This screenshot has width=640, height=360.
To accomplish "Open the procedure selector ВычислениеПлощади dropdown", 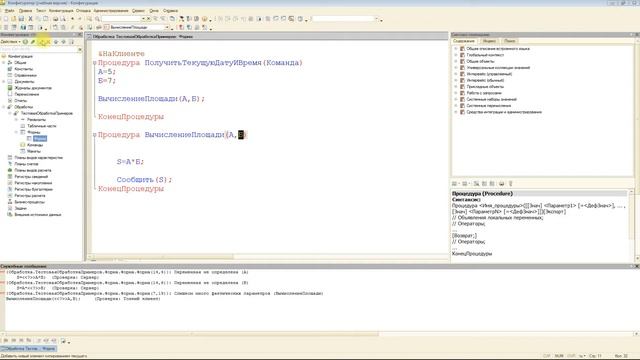I will click(x=167, y=27).
